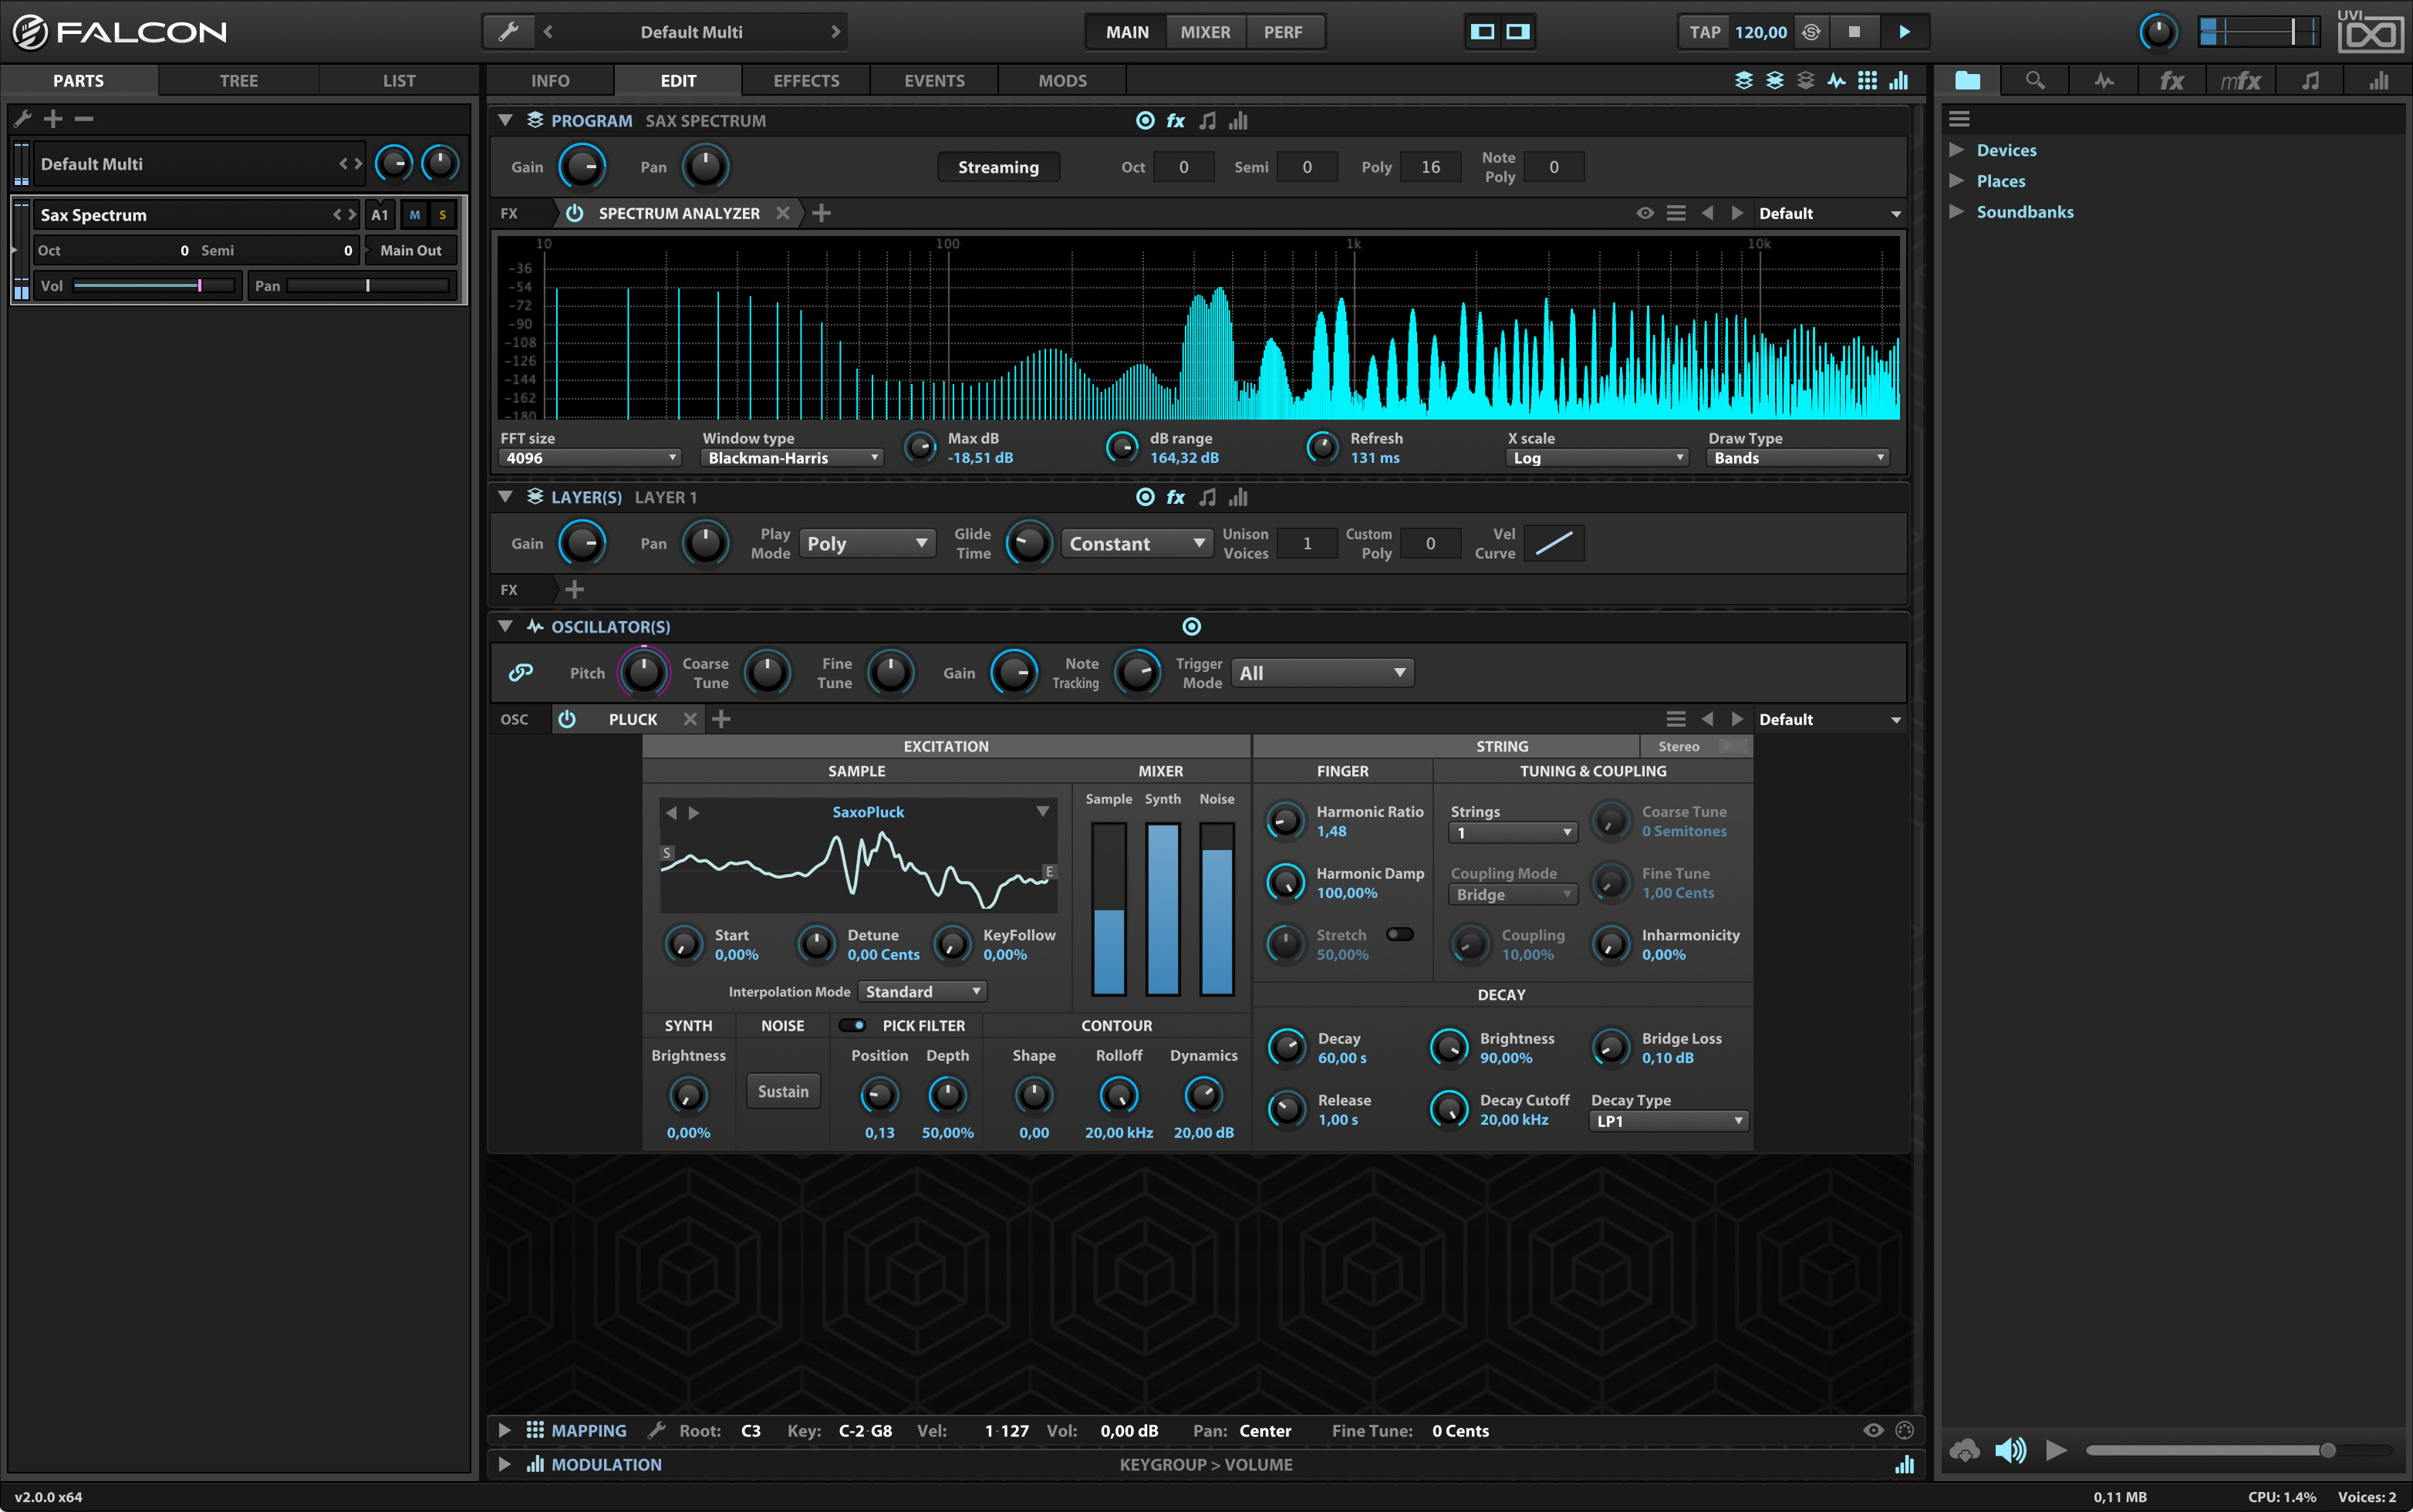Screen dimensions: 2413x1512
Task: Open the event processors note icon in sidebar
Action: pos(2310,81)
